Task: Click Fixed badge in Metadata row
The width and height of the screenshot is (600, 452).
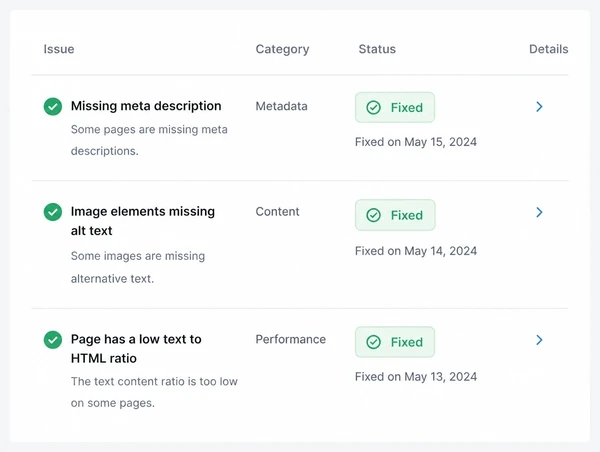Action: (x=395, y=108)
